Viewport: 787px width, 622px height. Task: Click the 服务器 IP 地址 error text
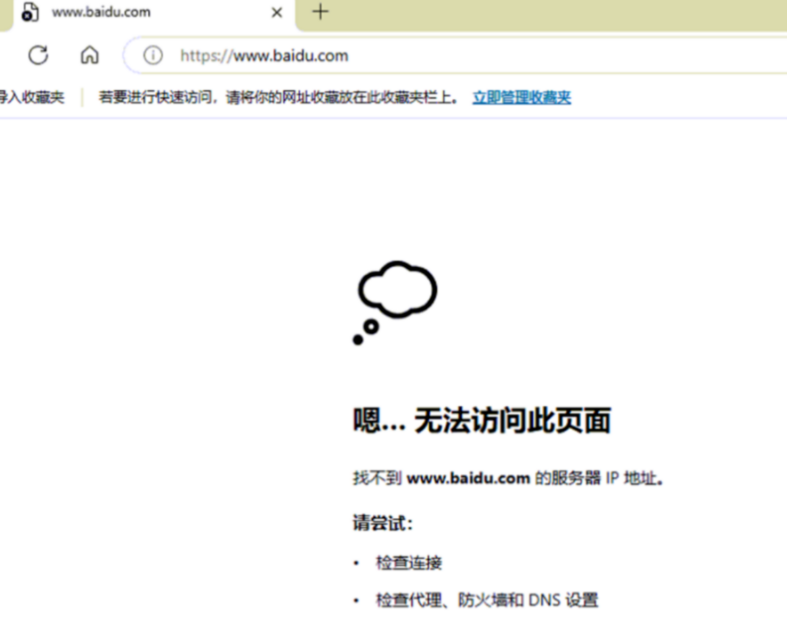coord(600,478)
